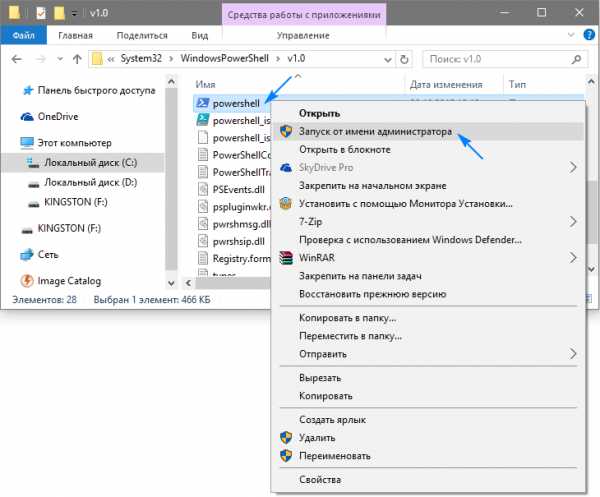Screen dimensions: 600x497
Task: Click navigation pane scroll up arrow
Action: (x=171, y=81)
